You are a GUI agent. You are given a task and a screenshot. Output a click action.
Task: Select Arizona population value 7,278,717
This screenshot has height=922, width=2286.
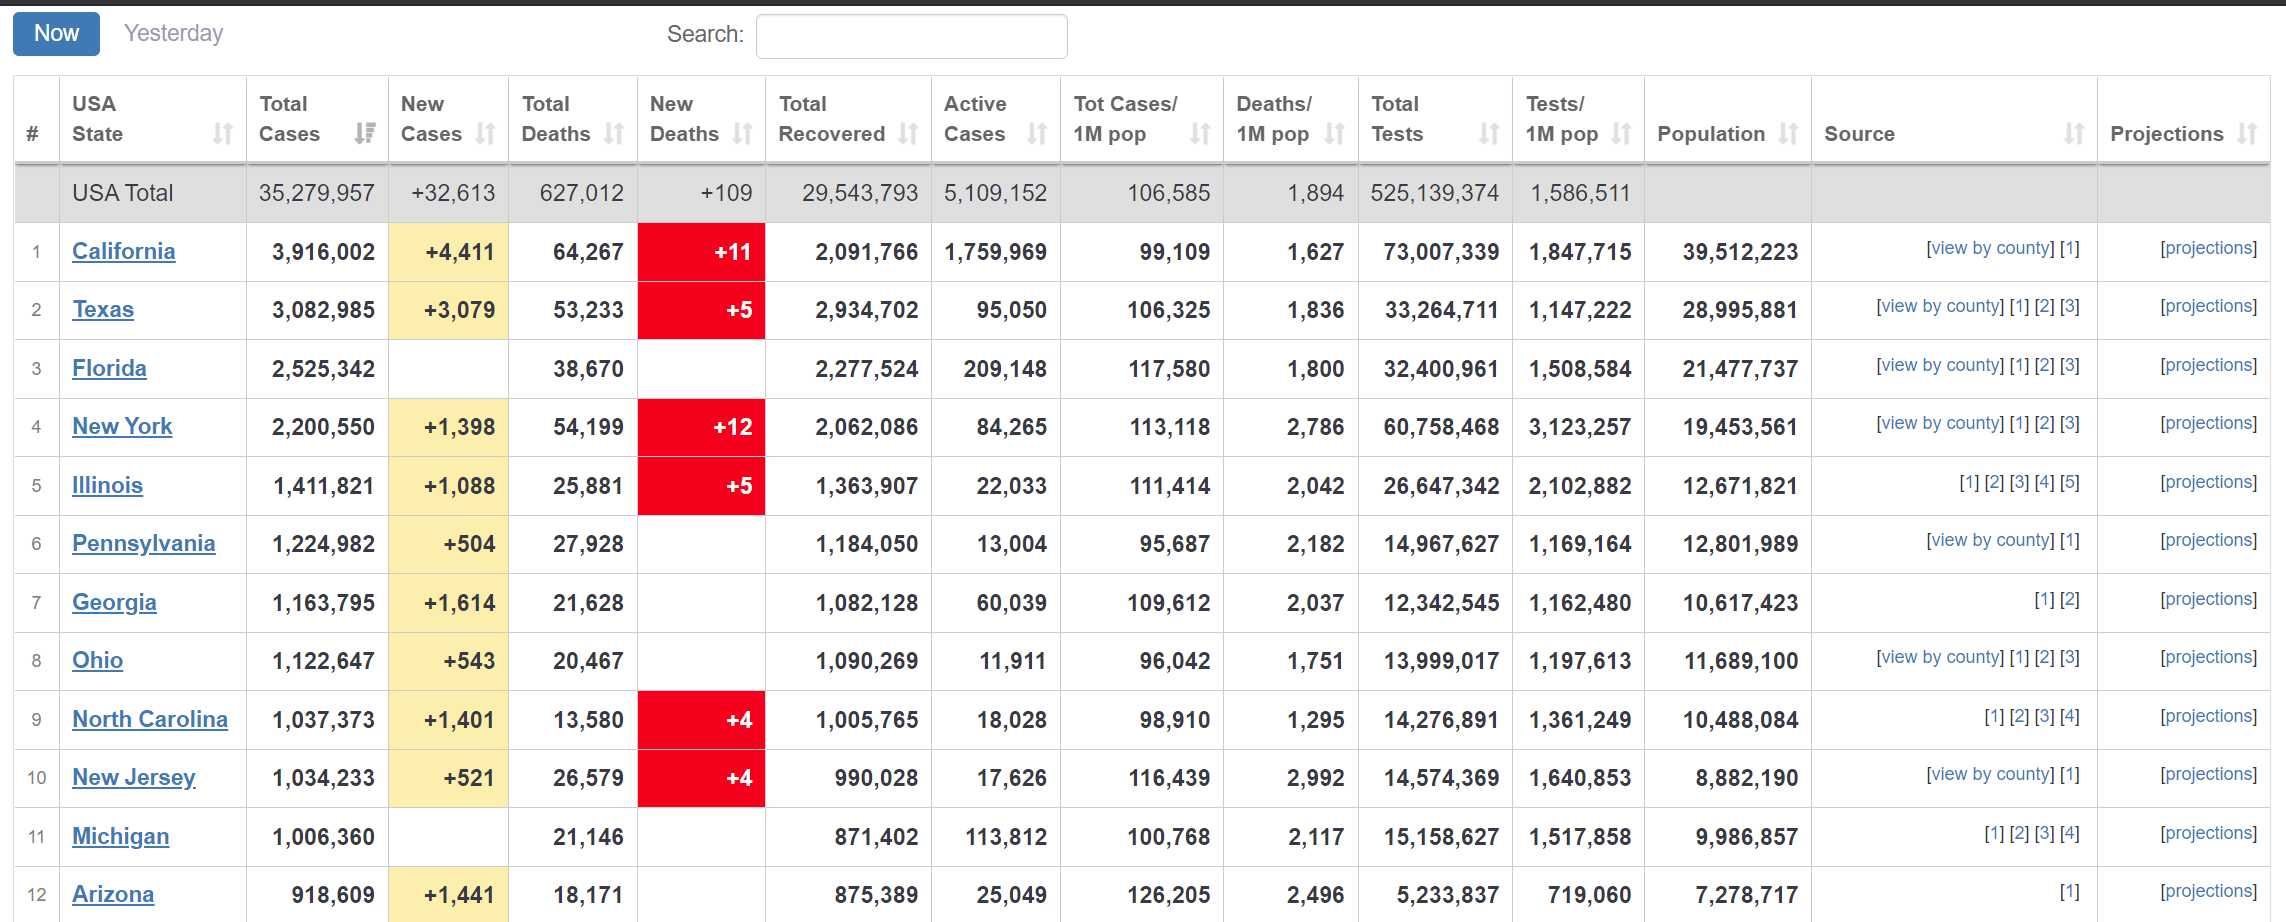click(1746, 895)
